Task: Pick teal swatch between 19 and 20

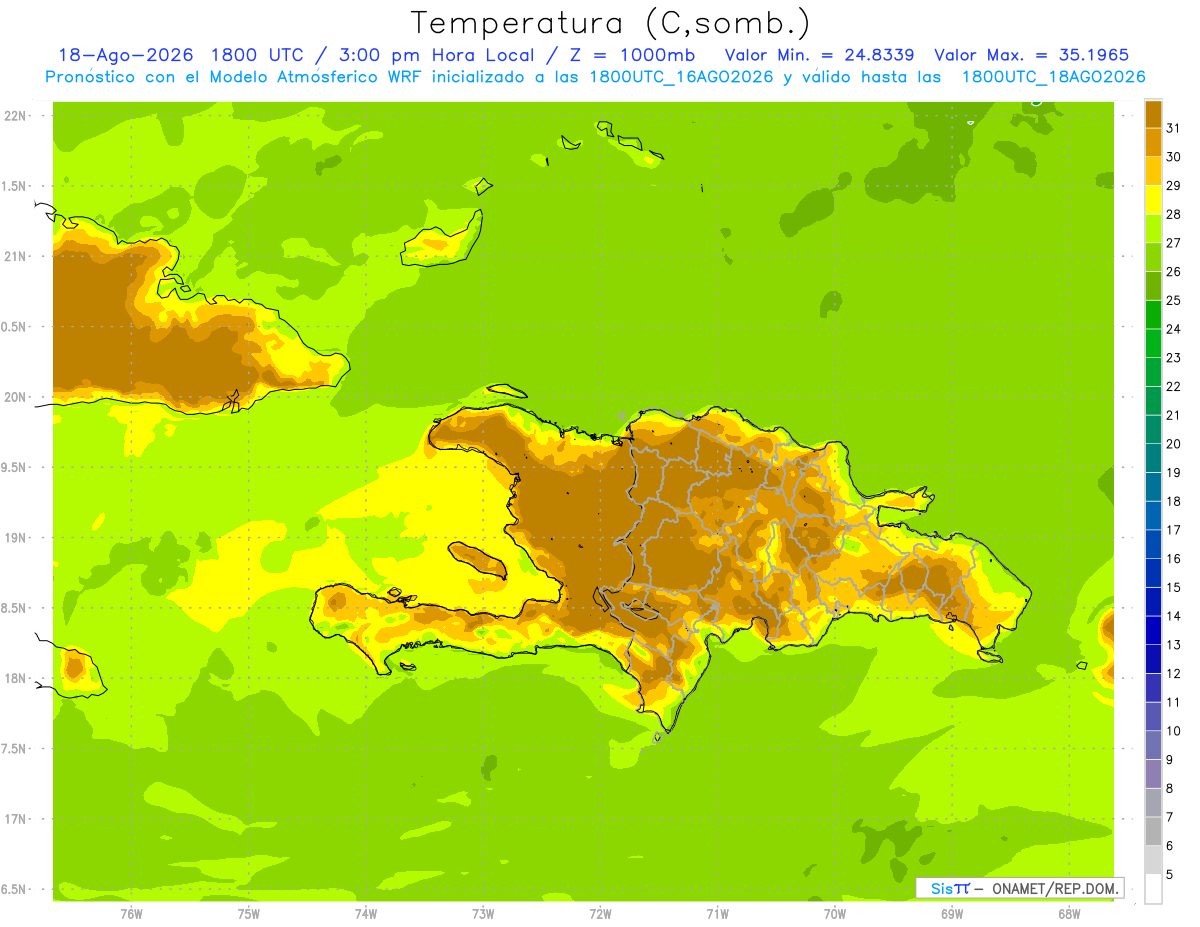Action: [x=1154, y=458]
